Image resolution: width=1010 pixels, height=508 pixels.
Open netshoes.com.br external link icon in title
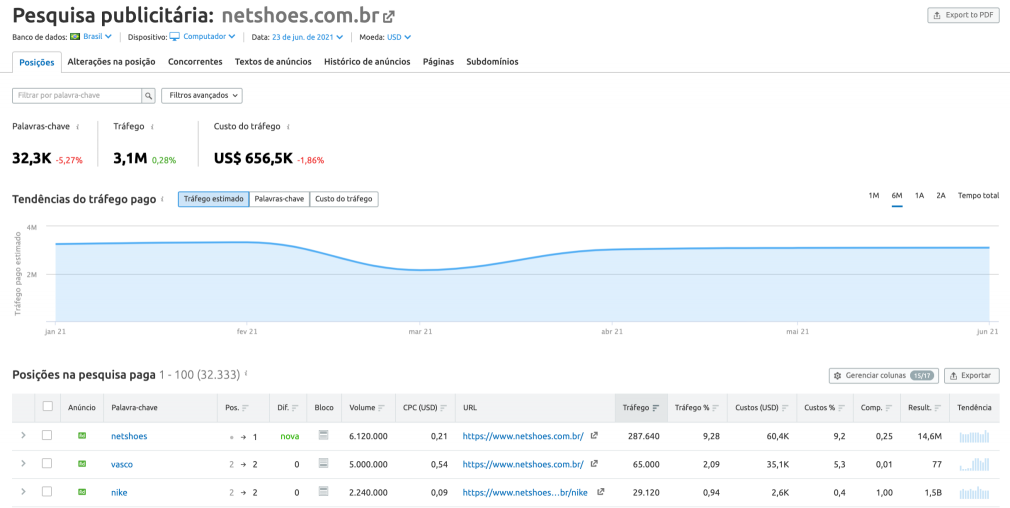click(x=388, y=17)
